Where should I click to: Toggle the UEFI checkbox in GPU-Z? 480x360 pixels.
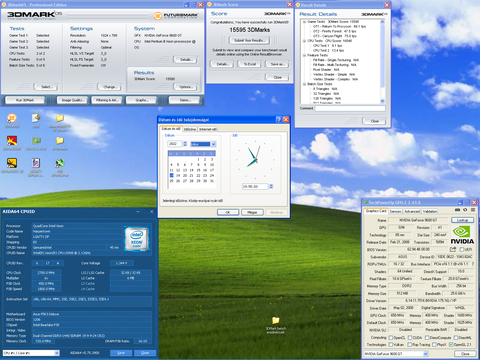(462, 249)
